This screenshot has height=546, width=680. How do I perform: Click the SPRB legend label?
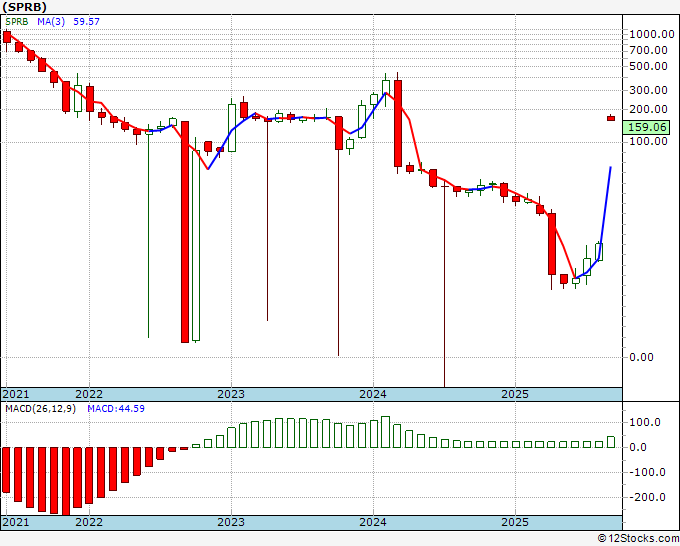click(x=16, y=22)
